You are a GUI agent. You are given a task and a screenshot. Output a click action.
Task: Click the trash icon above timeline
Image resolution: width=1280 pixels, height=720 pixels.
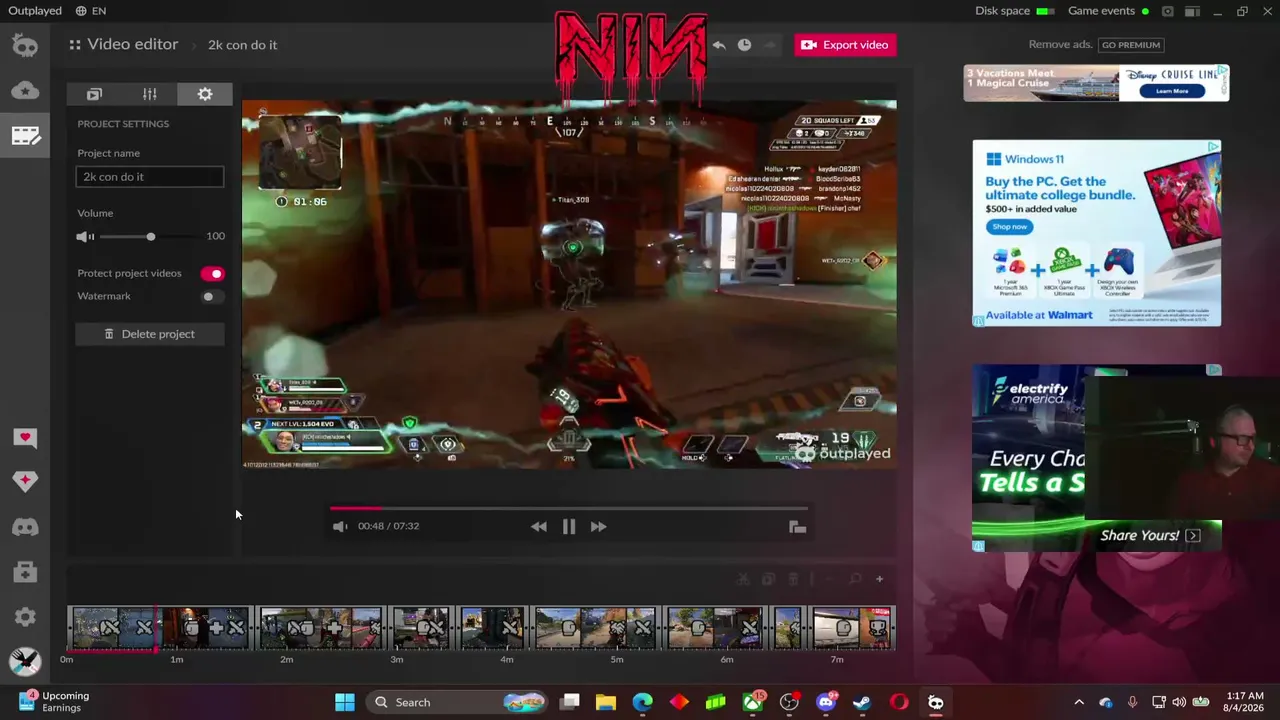point(793,579)
